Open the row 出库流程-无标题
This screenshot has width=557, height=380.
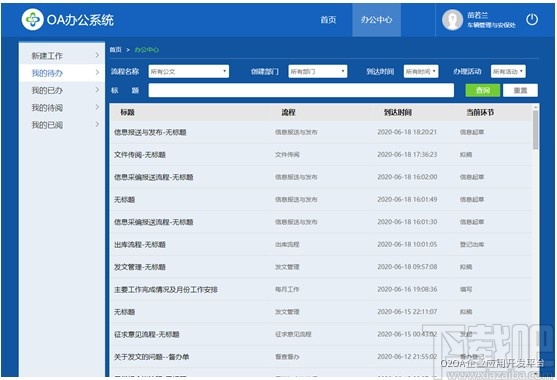(x=321, y=244)
